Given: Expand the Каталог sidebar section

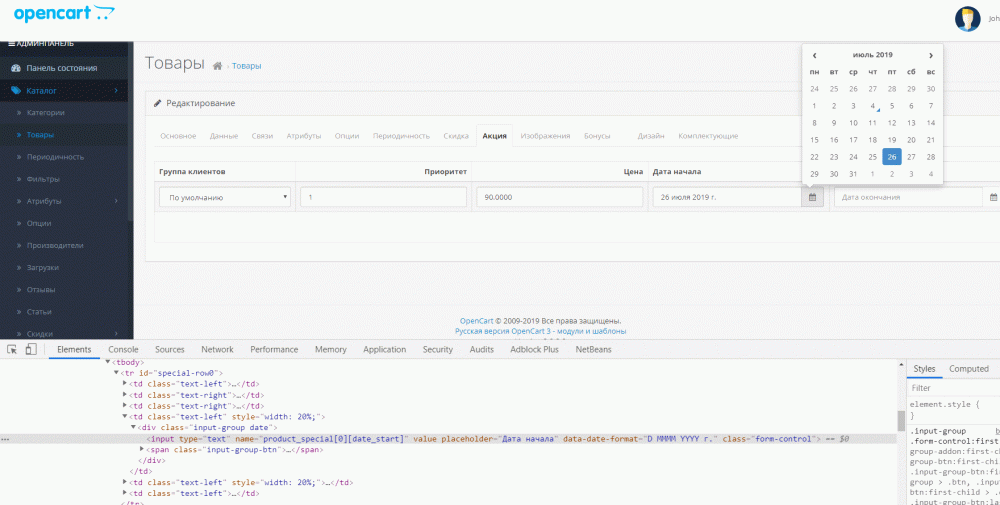Looking at the screenshot, I should pos(115,91).
